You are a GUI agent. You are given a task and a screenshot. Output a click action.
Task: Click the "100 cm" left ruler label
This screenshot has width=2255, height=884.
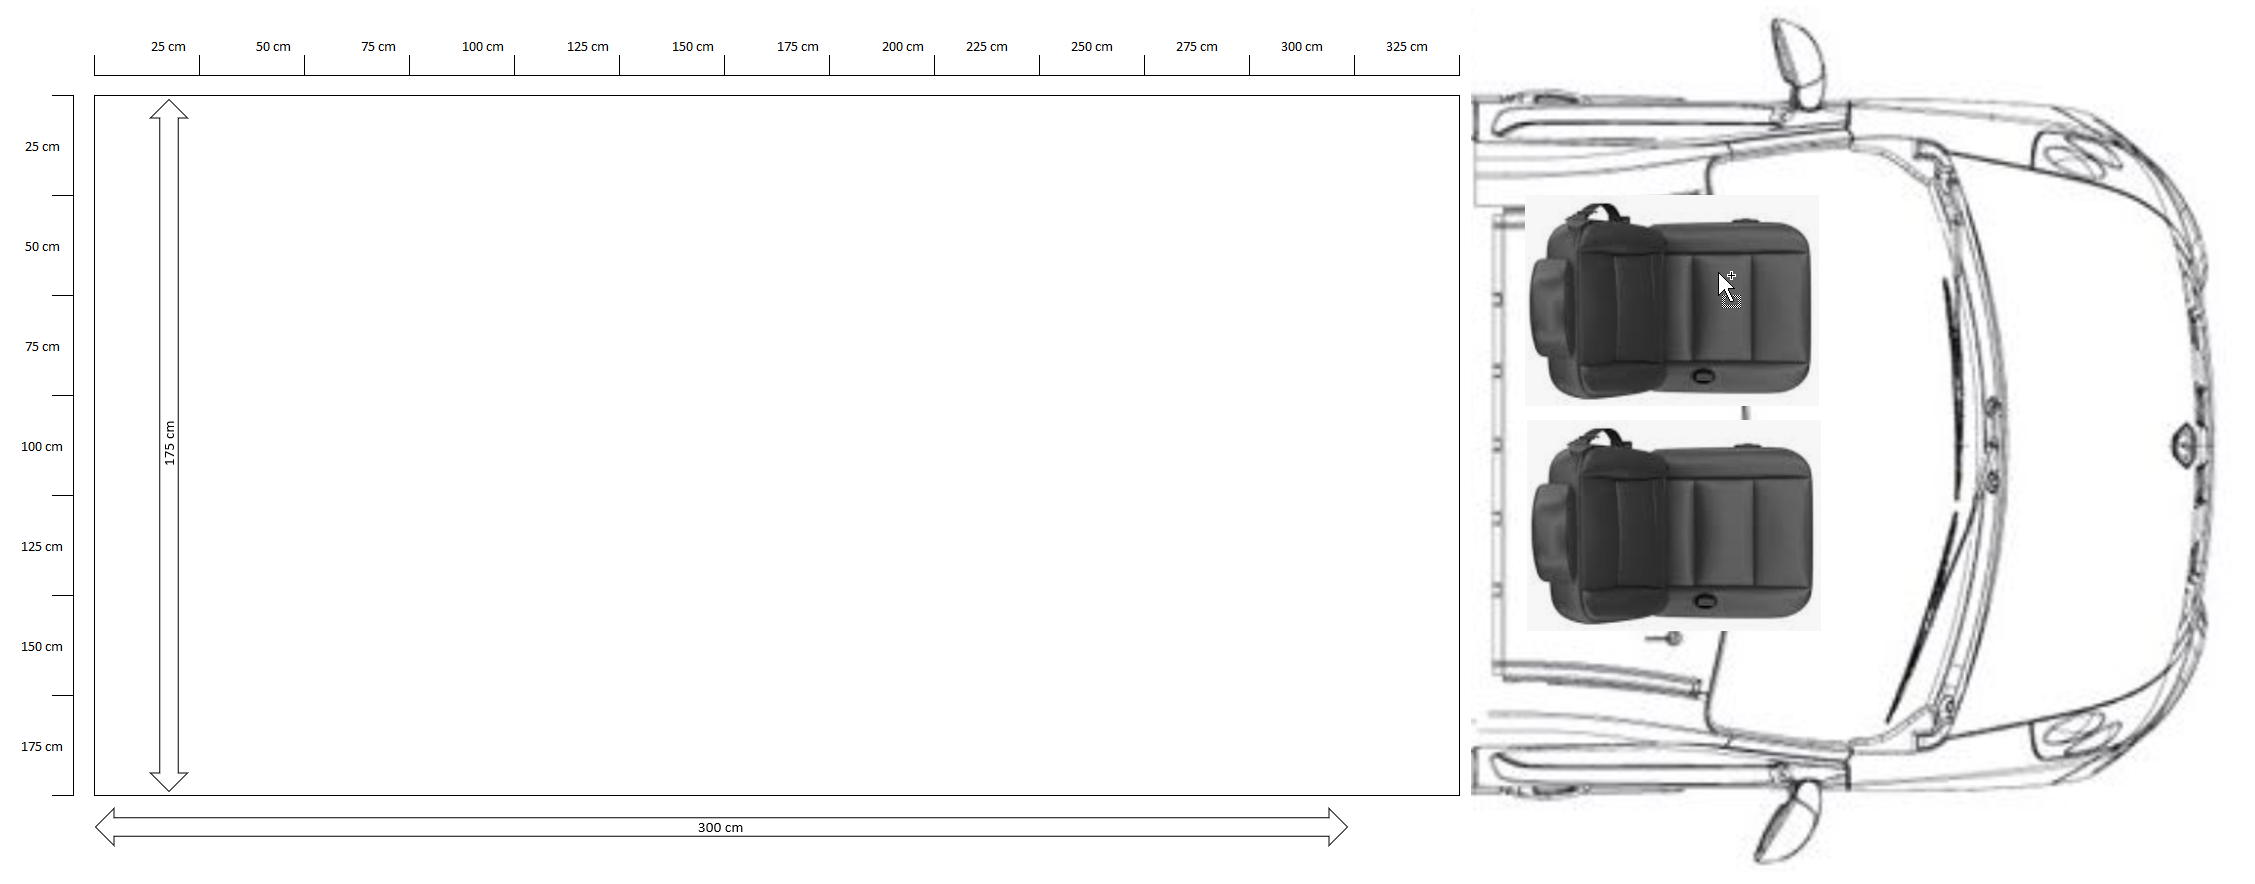click(x=42, y=447)
